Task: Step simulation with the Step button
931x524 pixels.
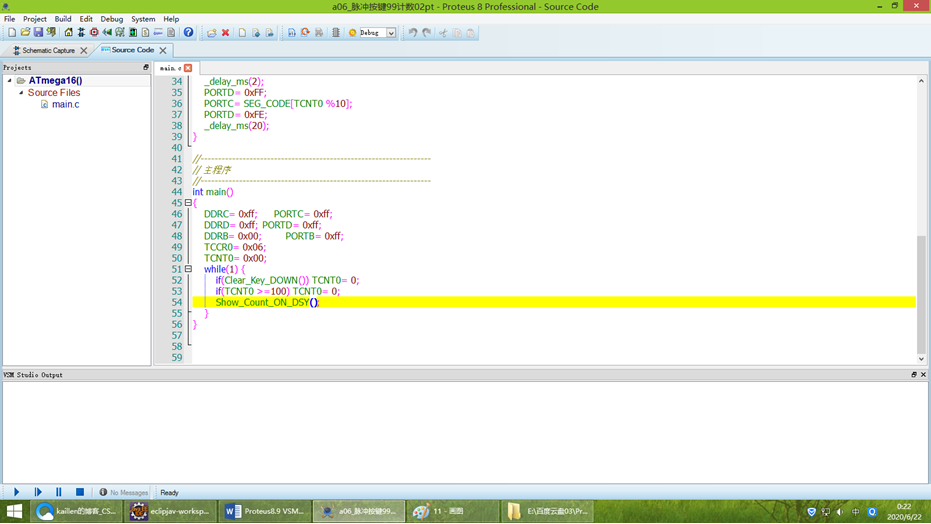Action: 38,492
